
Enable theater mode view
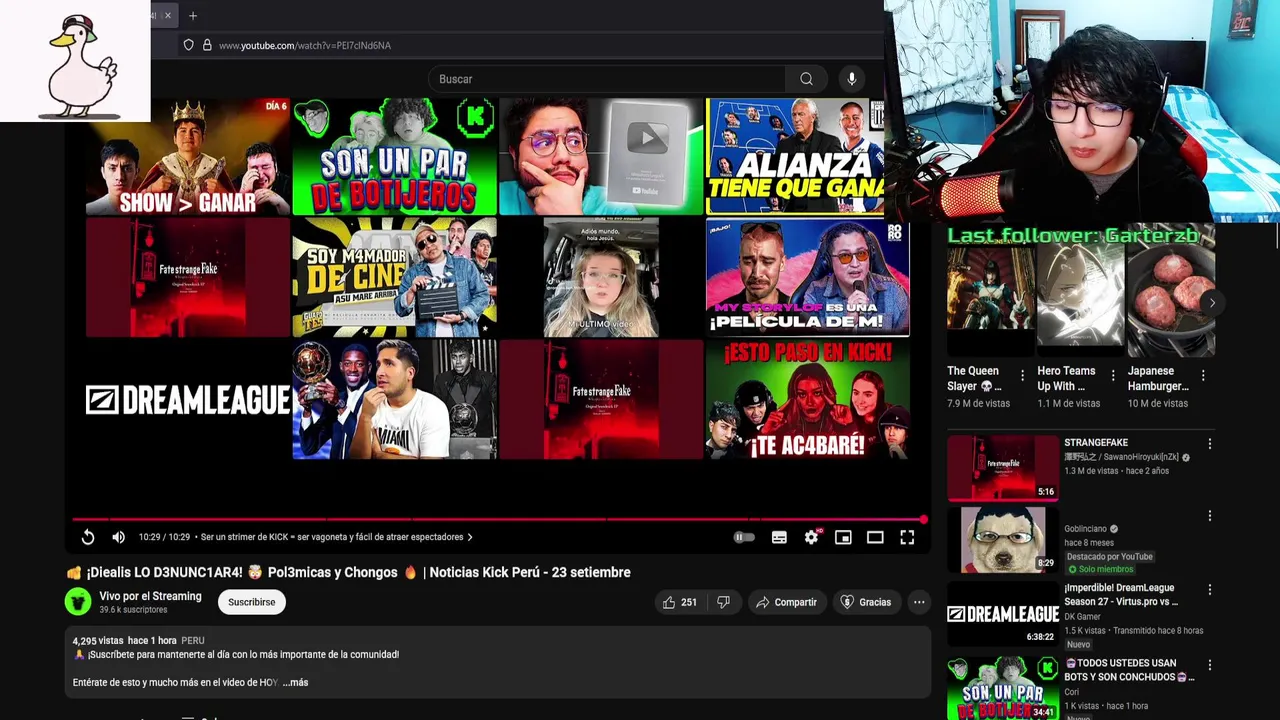[875, 537]
